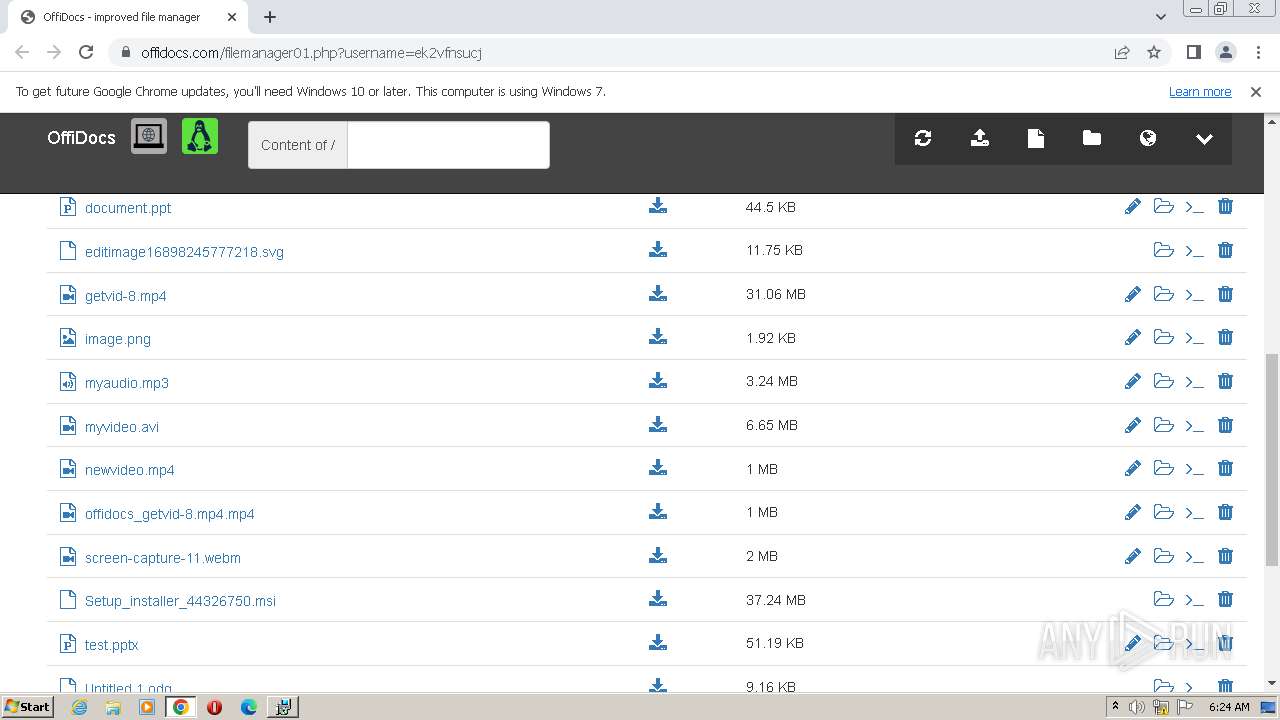Image resolution: width=1280 pixels, height=720 pixels.
Task: Open the myaudio.mp3 file link
Action: (127, 383)
